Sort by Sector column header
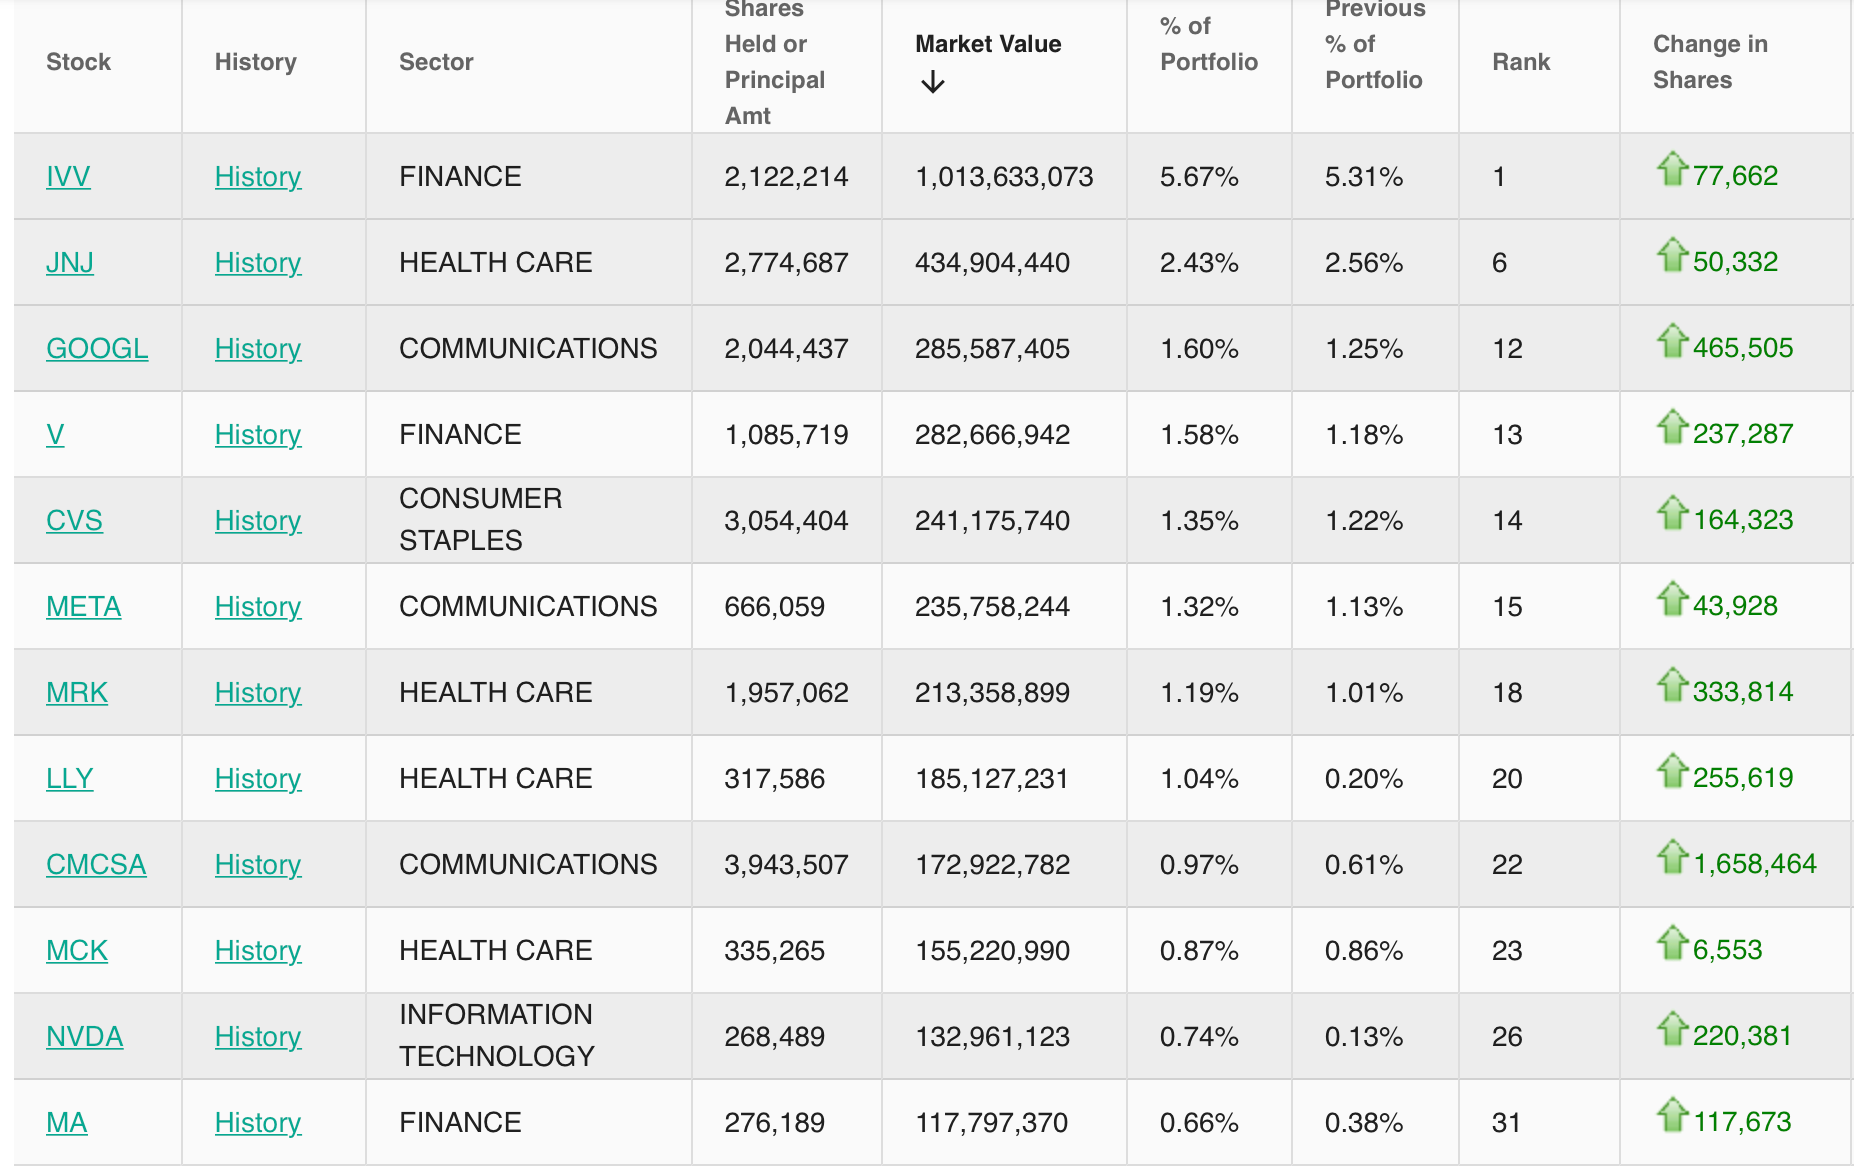This screenshot has height=1166, width=1854. coord(436,62)
